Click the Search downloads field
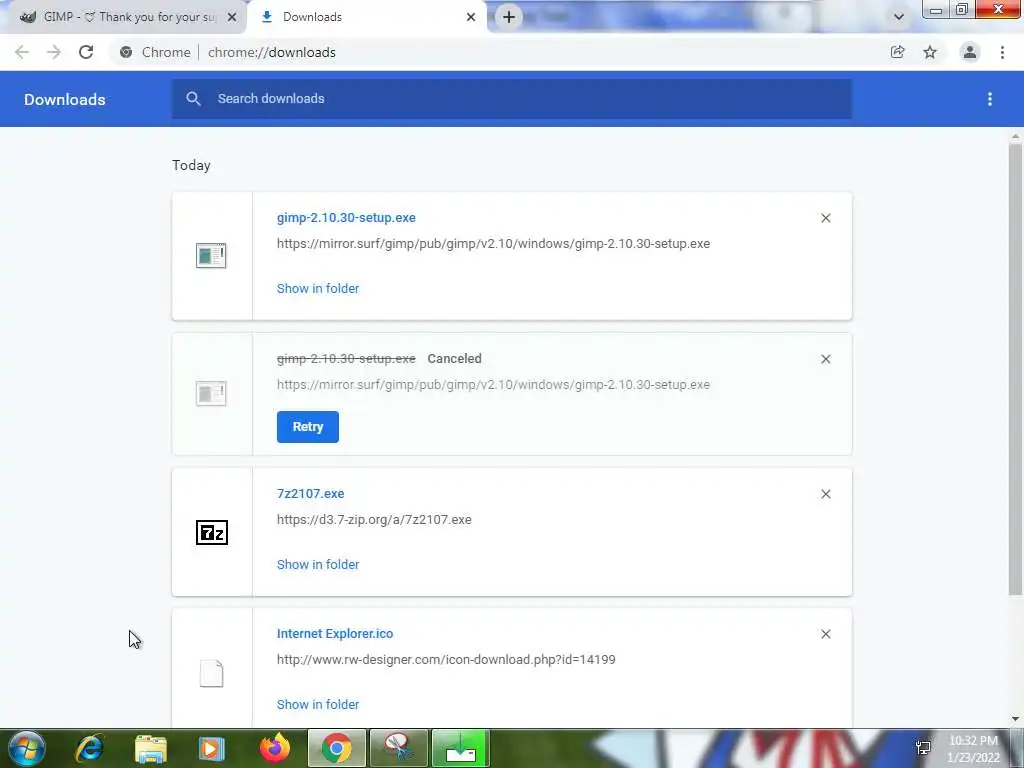The width and height of the screenshot is (1024, 768). (x=512, y=99)
